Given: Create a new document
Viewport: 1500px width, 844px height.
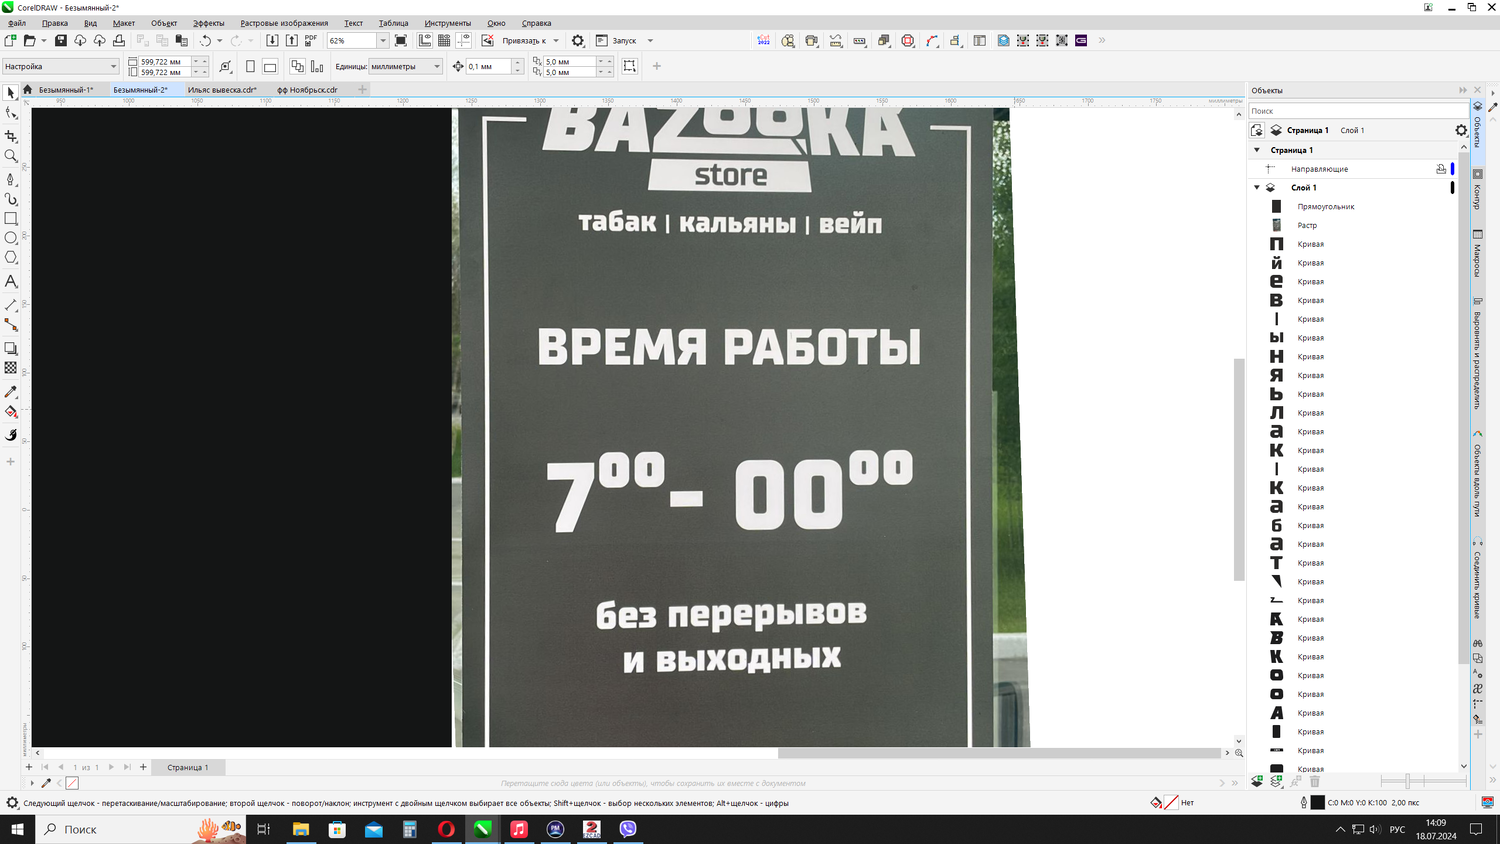Looking at the screenshot, I should click(10, 41).
